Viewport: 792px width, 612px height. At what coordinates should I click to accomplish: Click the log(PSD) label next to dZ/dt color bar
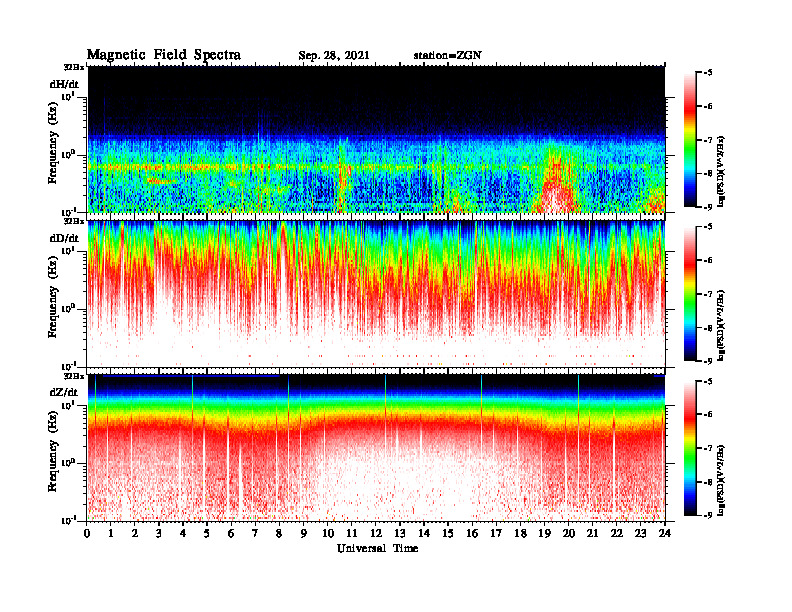pyautogui.click(x=721, y=480)
